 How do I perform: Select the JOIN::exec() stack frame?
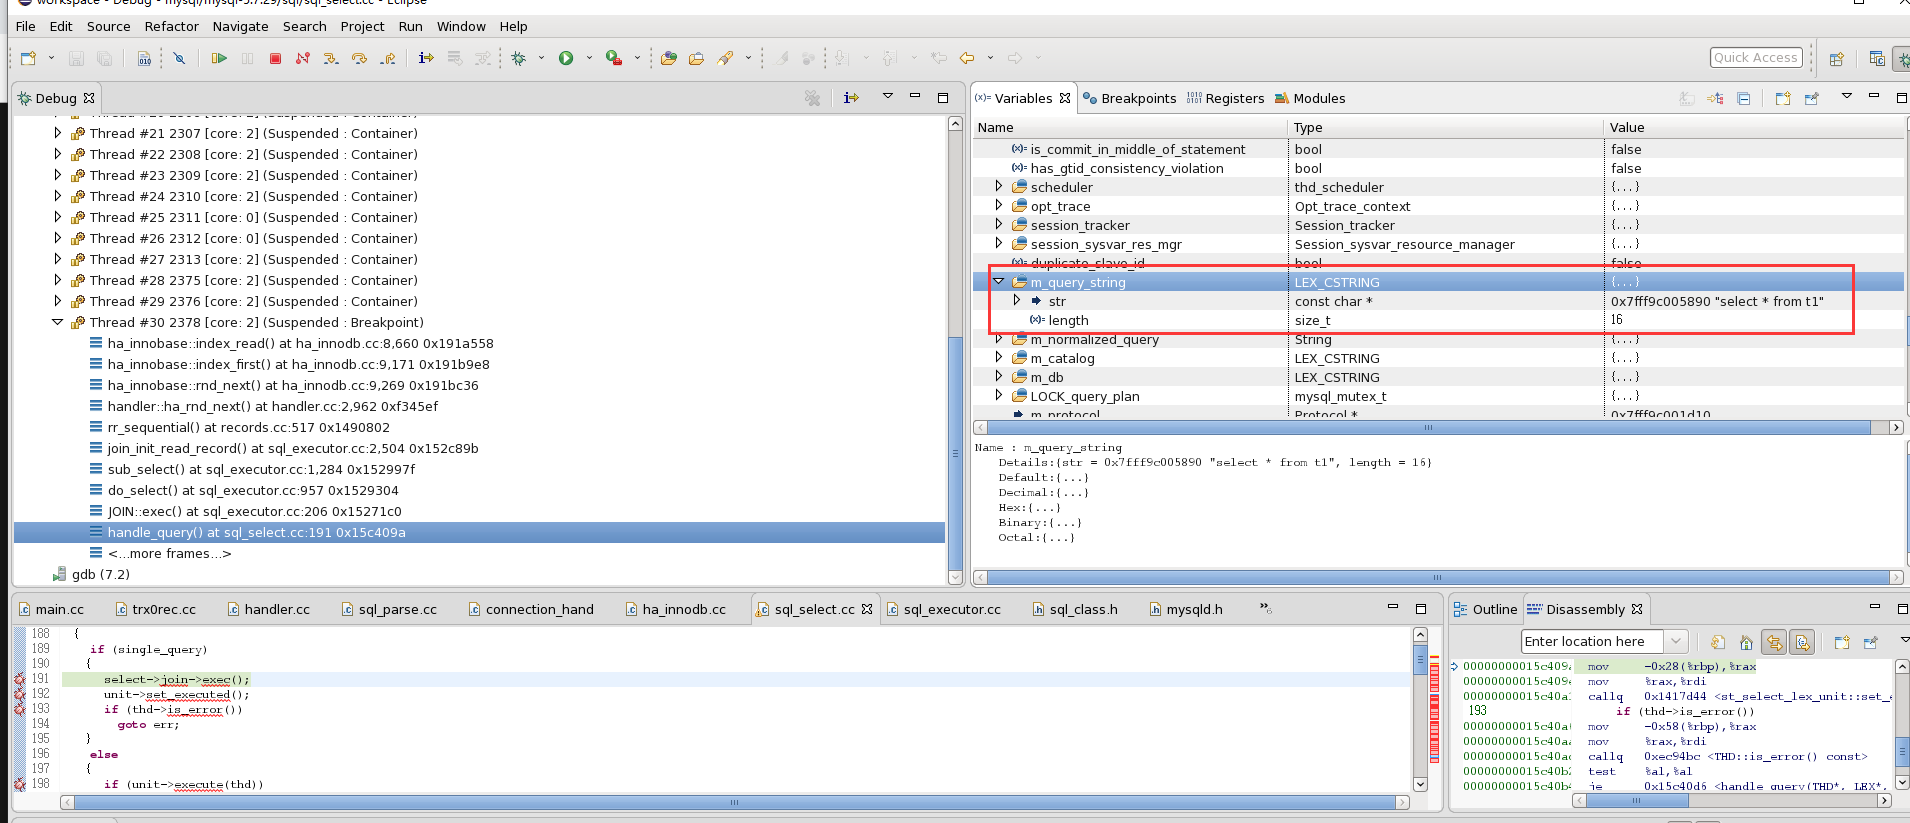point(254,511)
